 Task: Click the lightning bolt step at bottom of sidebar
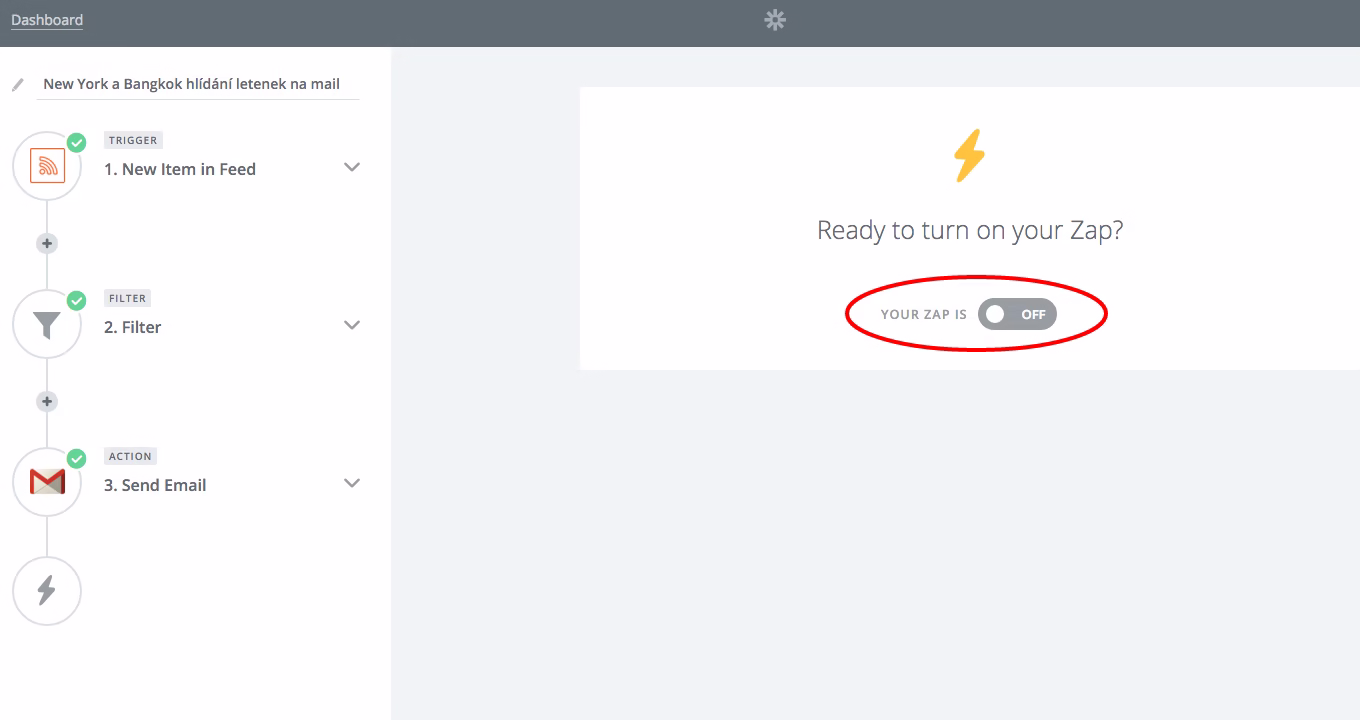click(47, 590)
